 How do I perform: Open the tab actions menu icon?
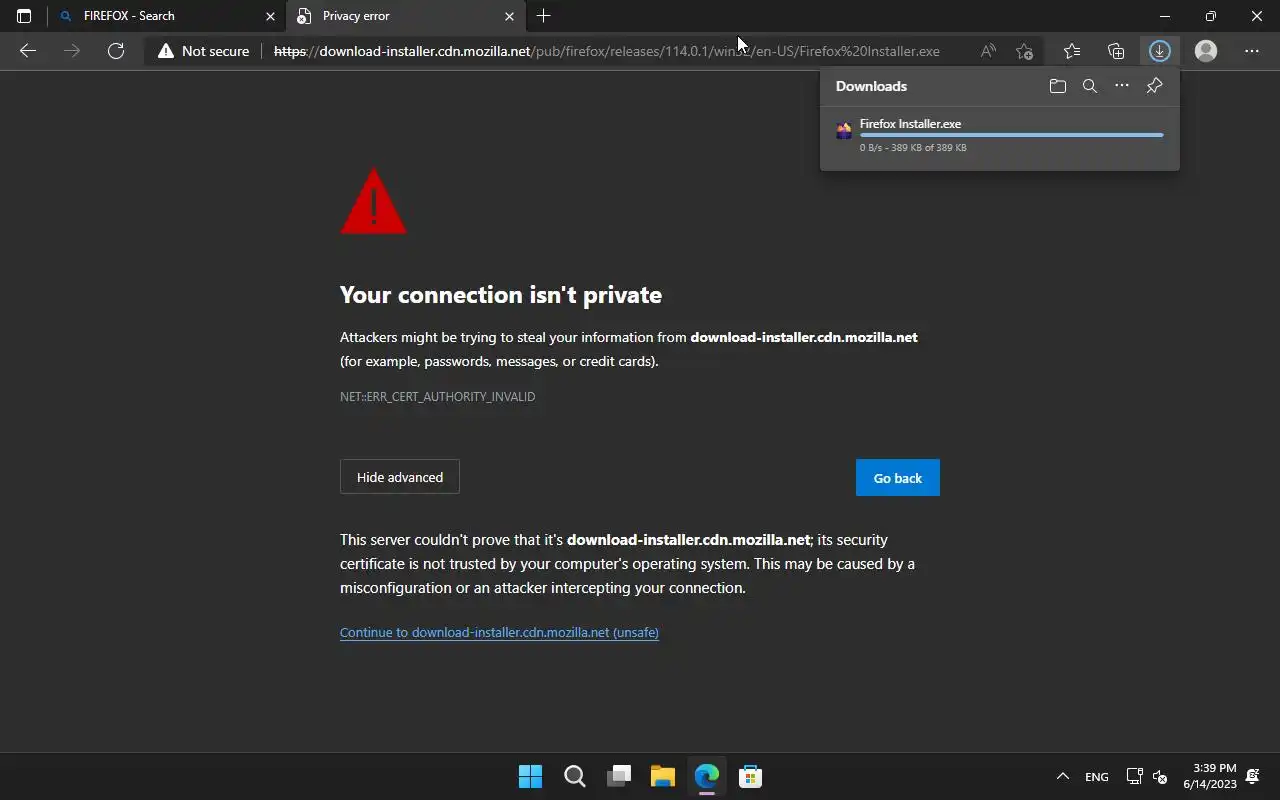(24, 16)
